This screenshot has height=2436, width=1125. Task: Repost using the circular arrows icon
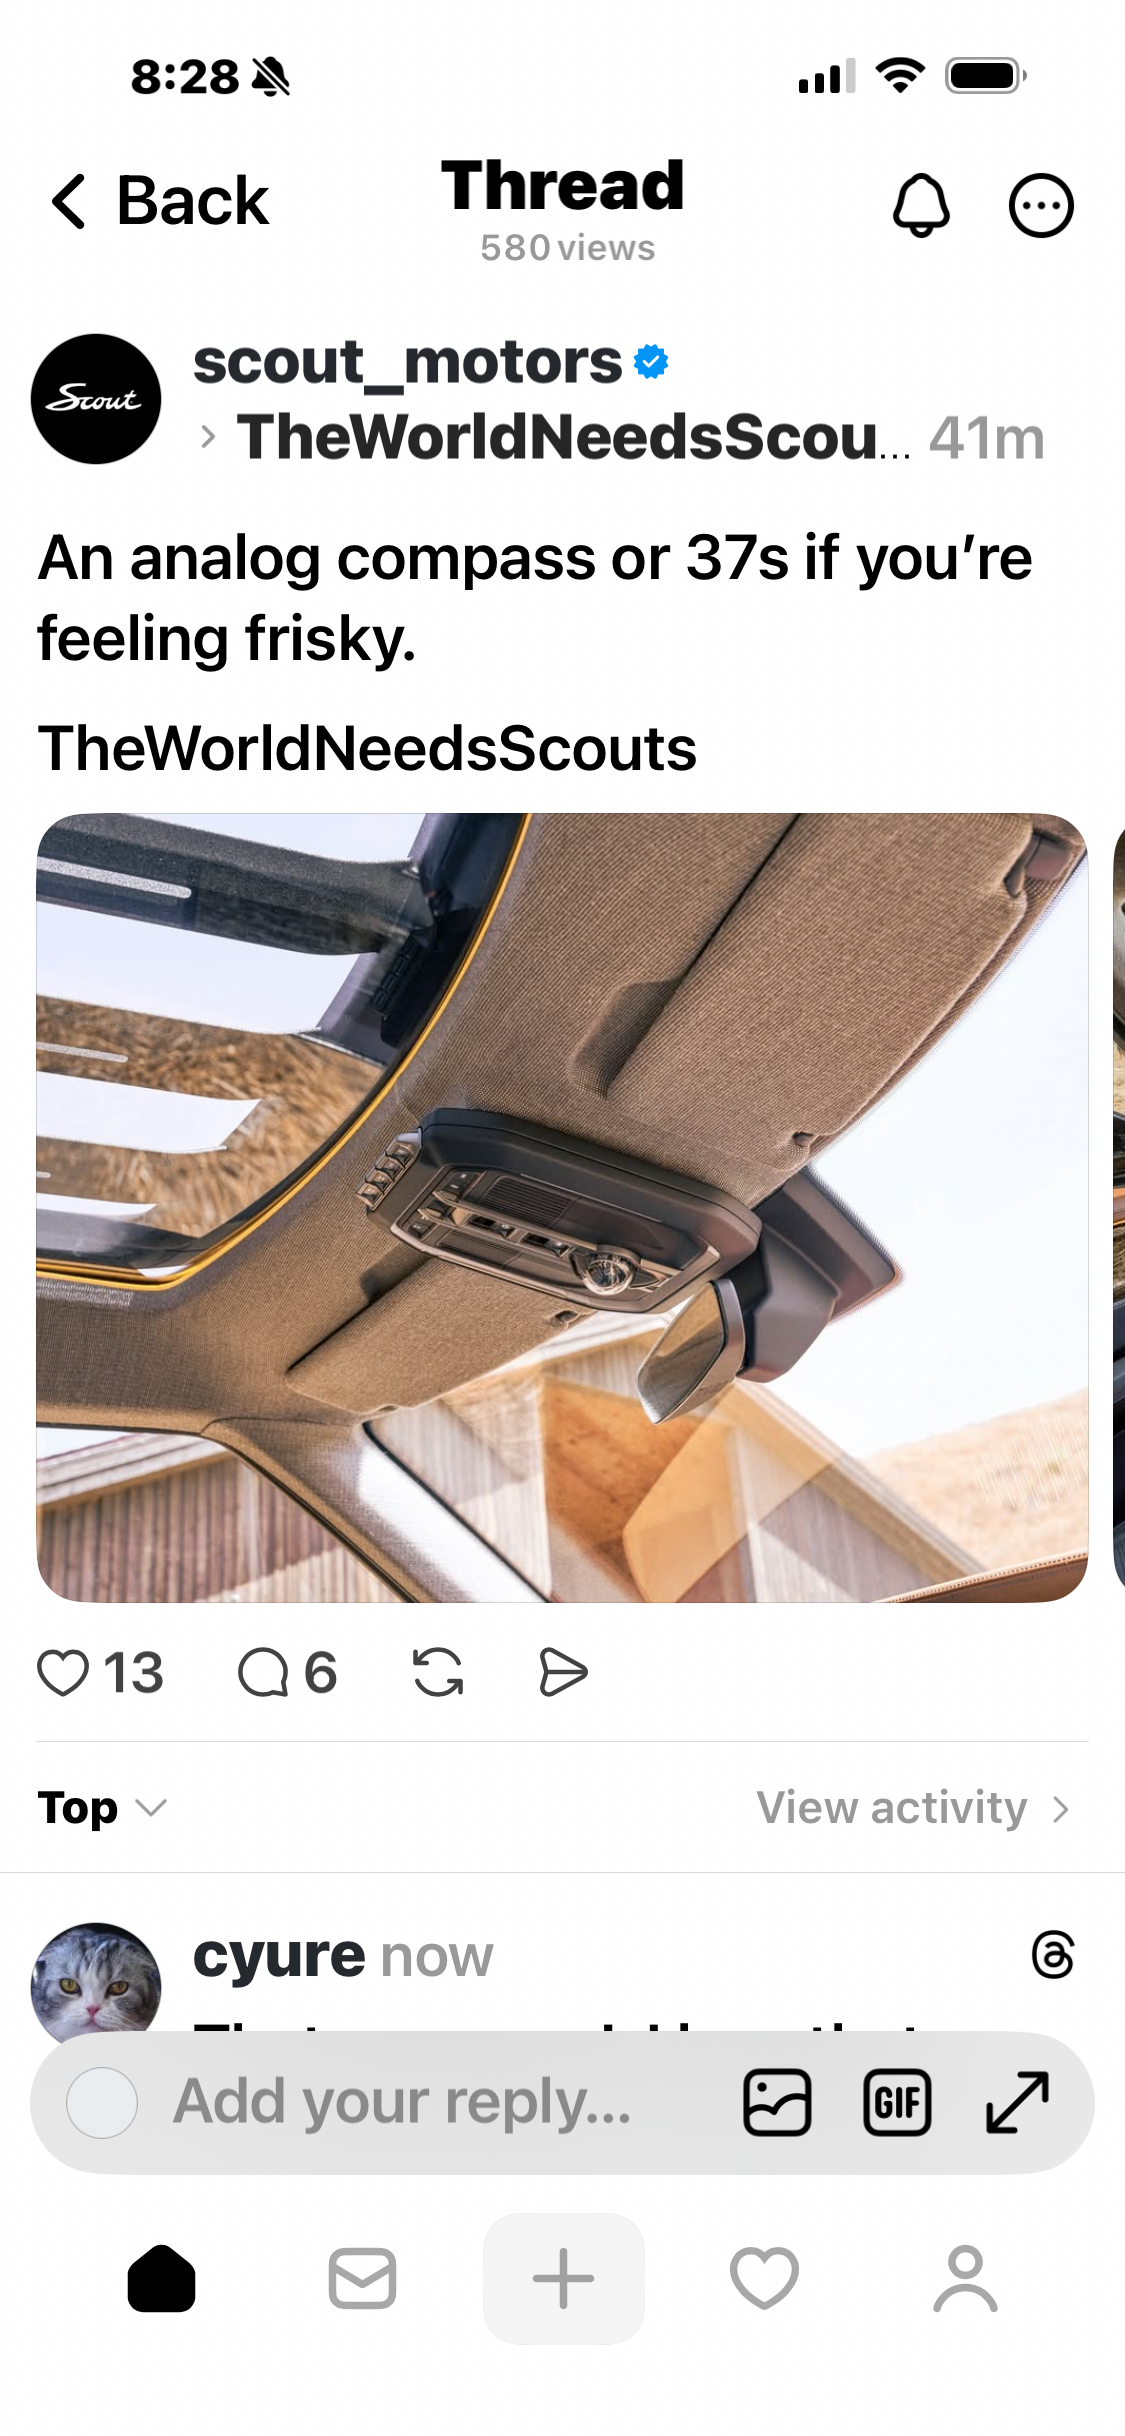pos(438,1673)
